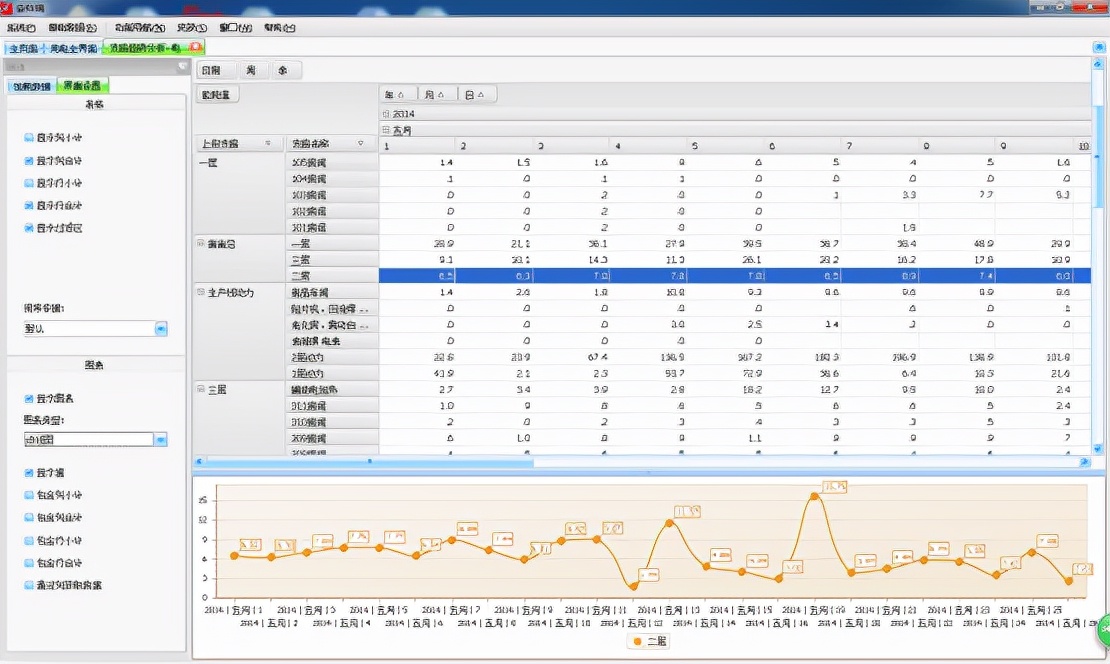
Task: Collapse the third row group in the pivot table
Action: (201, 292)
